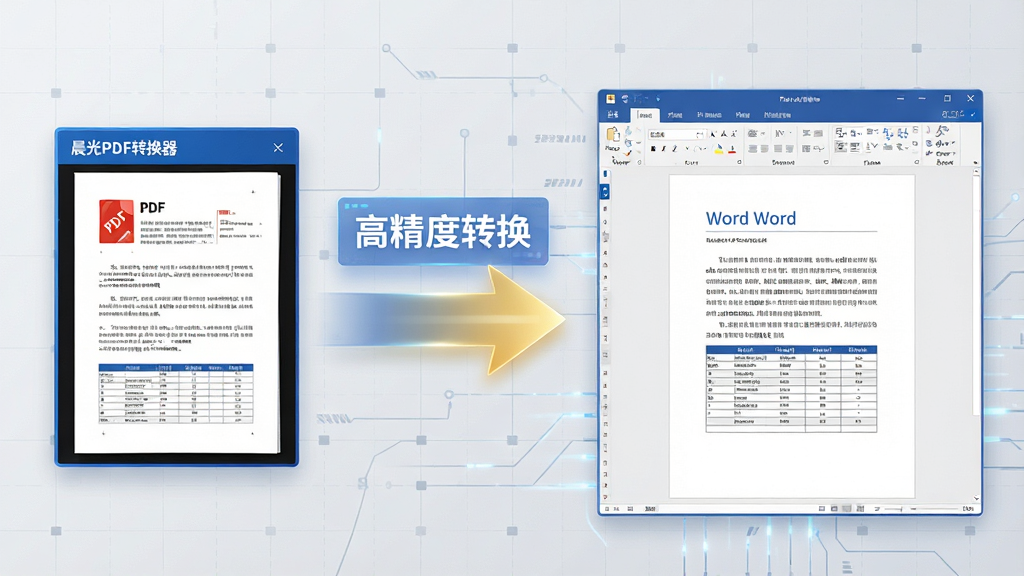
Task: Open the Font group dialog launcher
Action: [739, 162]
